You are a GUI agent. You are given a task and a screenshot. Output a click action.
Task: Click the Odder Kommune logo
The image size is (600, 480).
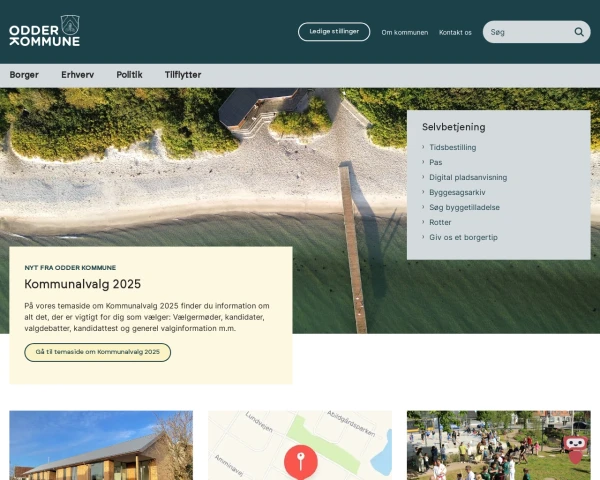44,31
